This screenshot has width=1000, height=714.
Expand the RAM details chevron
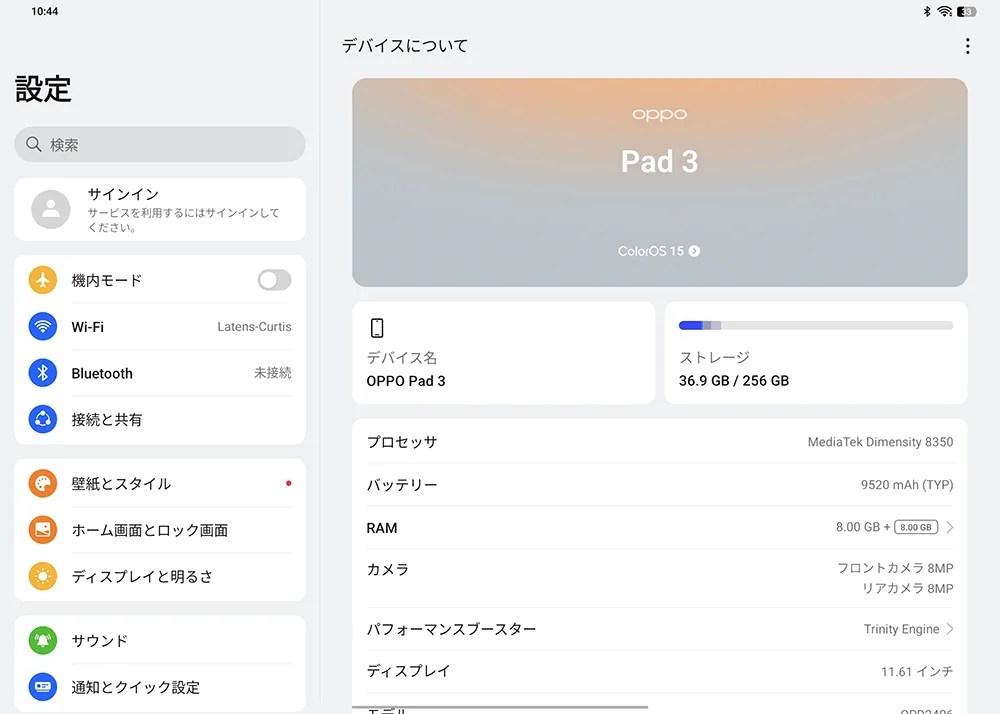(950, 527)
